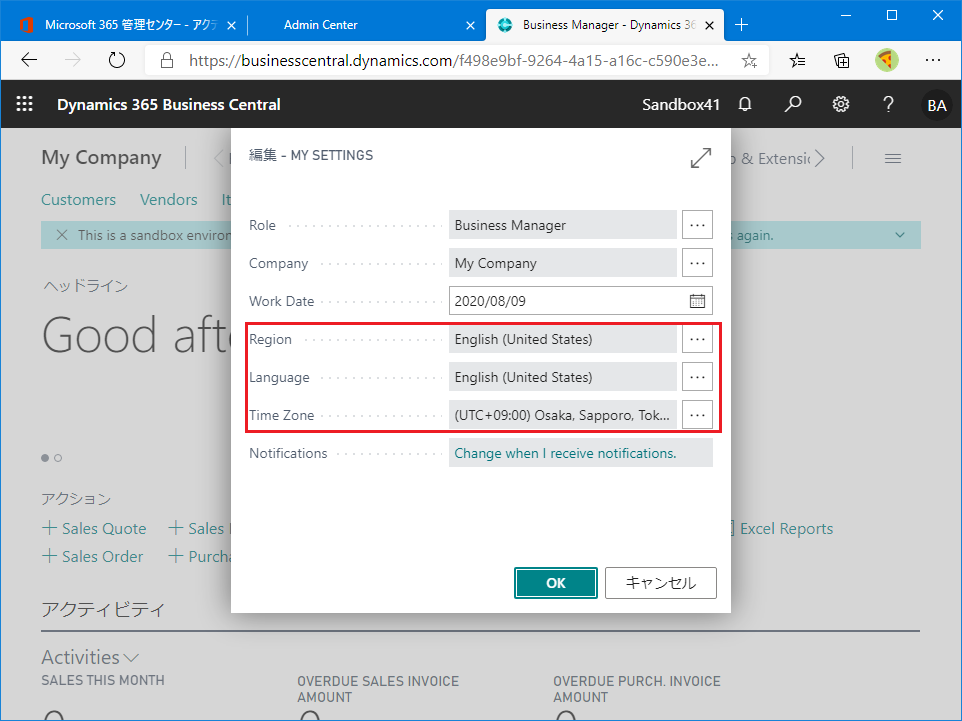Open the help question mark icon
This screenshot has height=721, width=962.
tap(888, 104)
